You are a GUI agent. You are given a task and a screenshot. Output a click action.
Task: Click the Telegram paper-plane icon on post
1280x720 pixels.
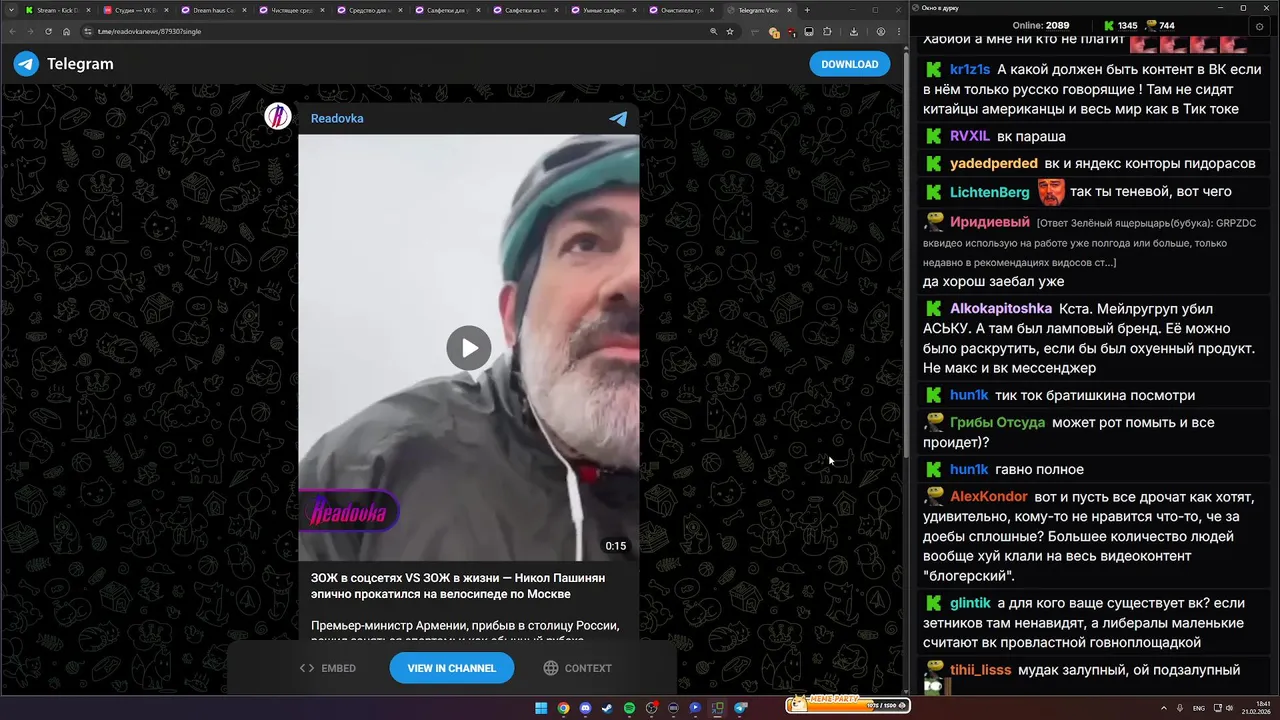(x=618, y=118)
